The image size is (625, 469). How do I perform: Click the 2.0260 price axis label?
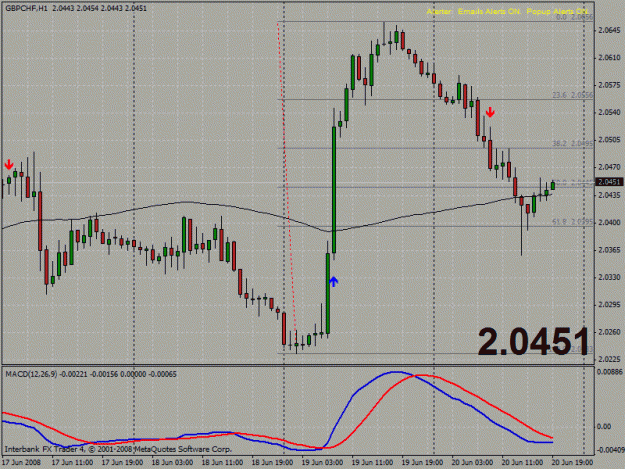pyautogui.click(x=609, y=332)
